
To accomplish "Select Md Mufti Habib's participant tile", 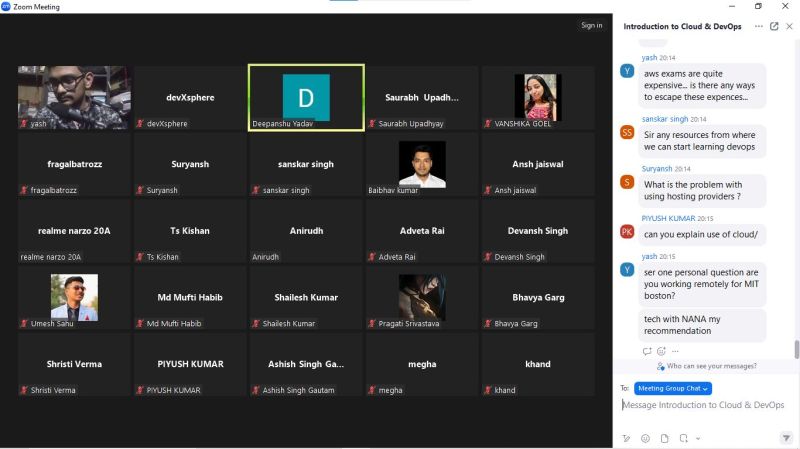I will (x=190, y=297).
